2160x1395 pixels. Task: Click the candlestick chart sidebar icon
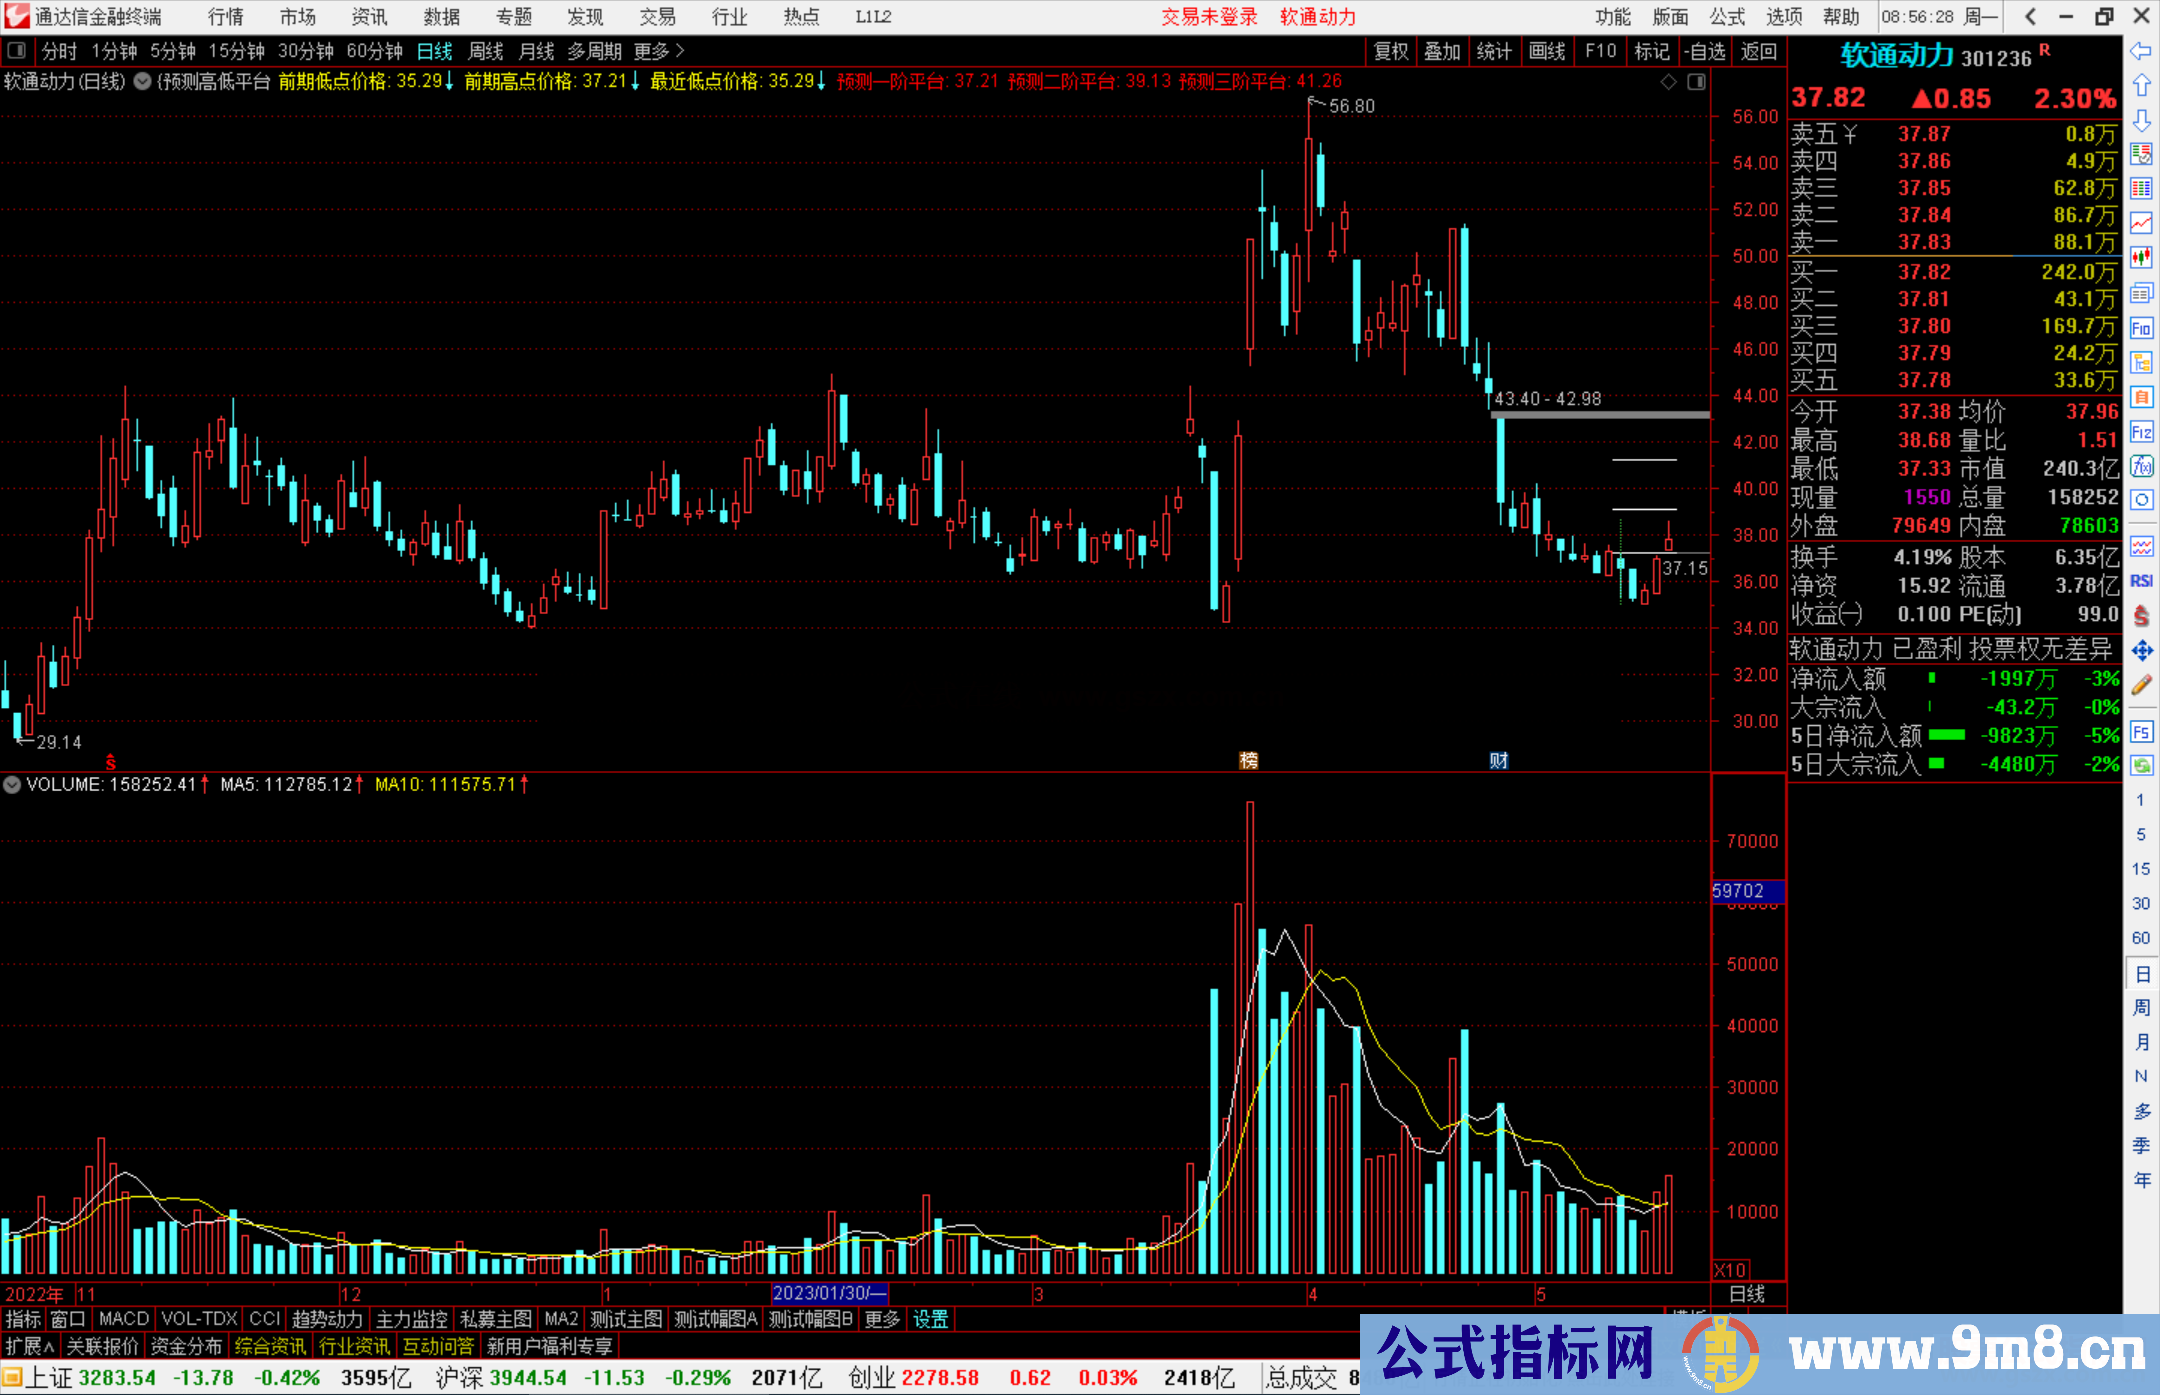[x=2141, y=258]
